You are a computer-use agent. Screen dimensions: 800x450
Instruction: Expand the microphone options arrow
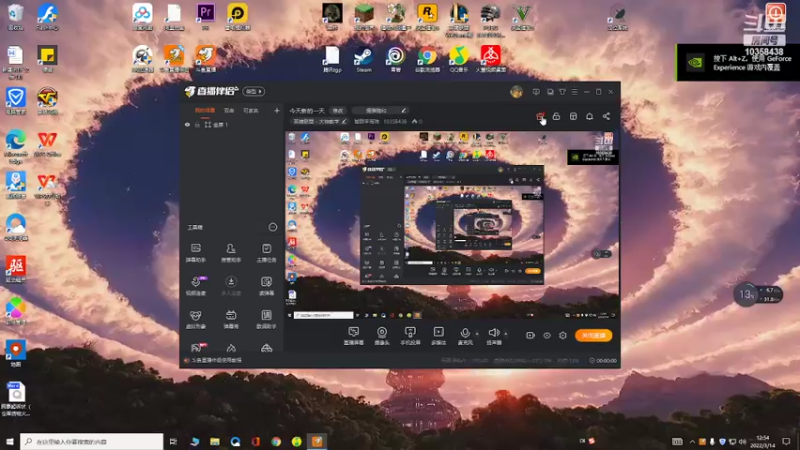tap(477, 334)
